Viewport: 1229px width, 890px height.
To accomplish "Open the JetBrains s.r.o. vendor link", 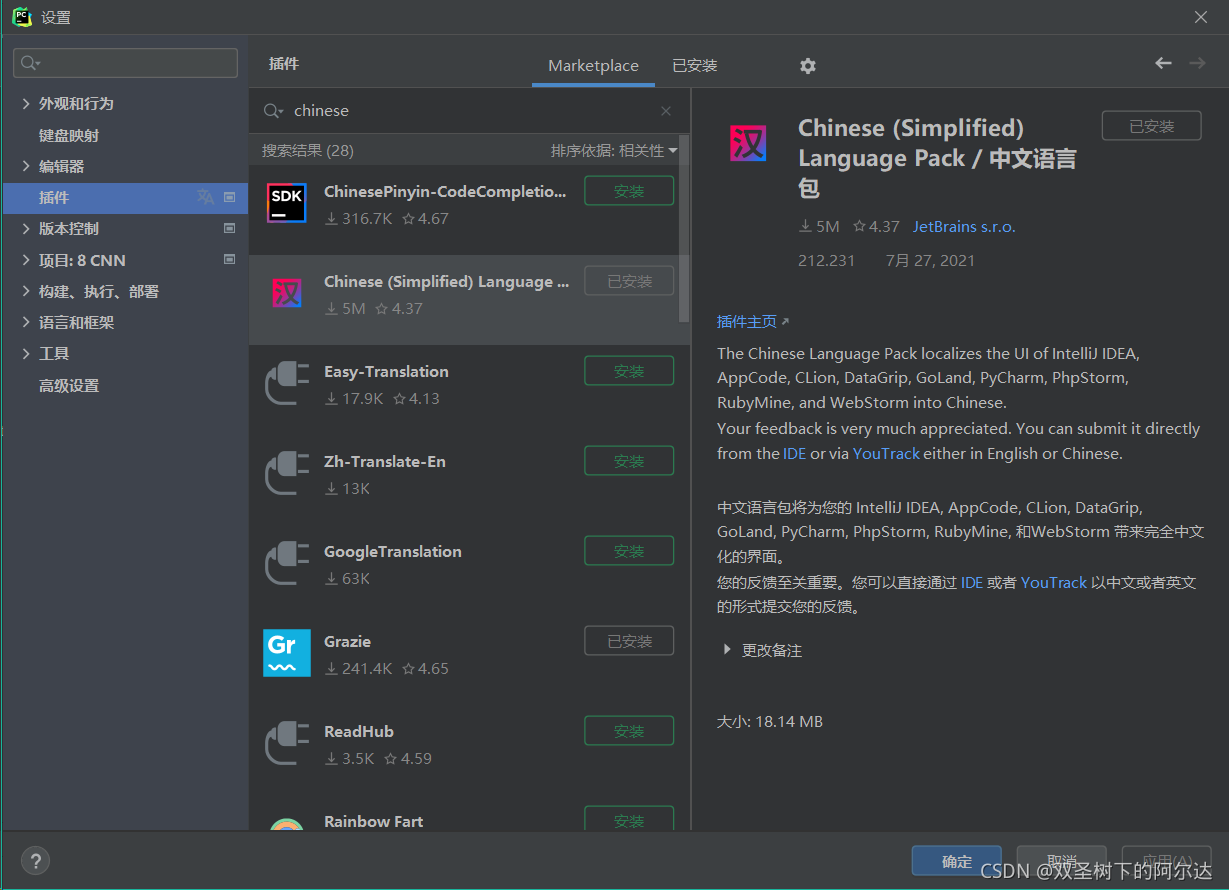I will point(964,227).
